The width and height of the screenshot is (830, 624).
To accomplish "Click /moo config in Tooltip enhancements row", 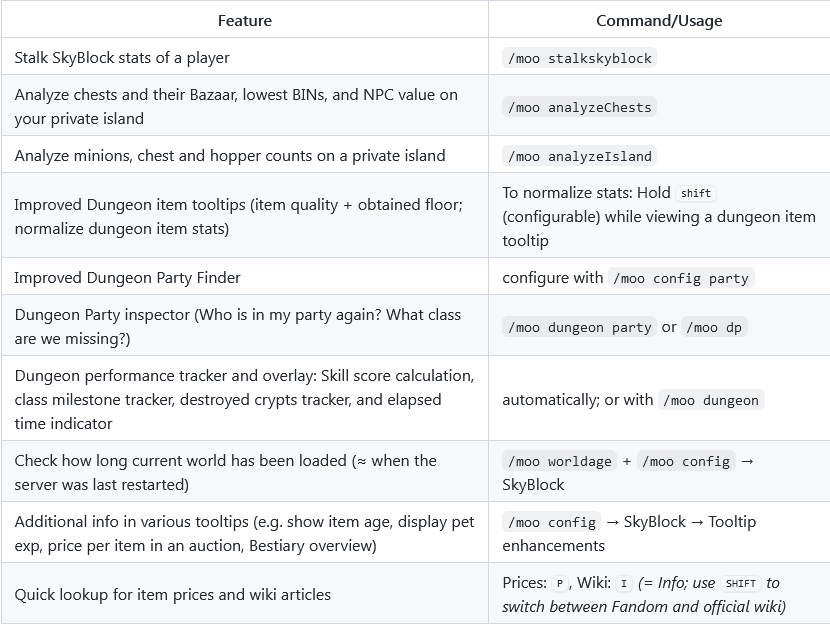I will coord(552,522).
